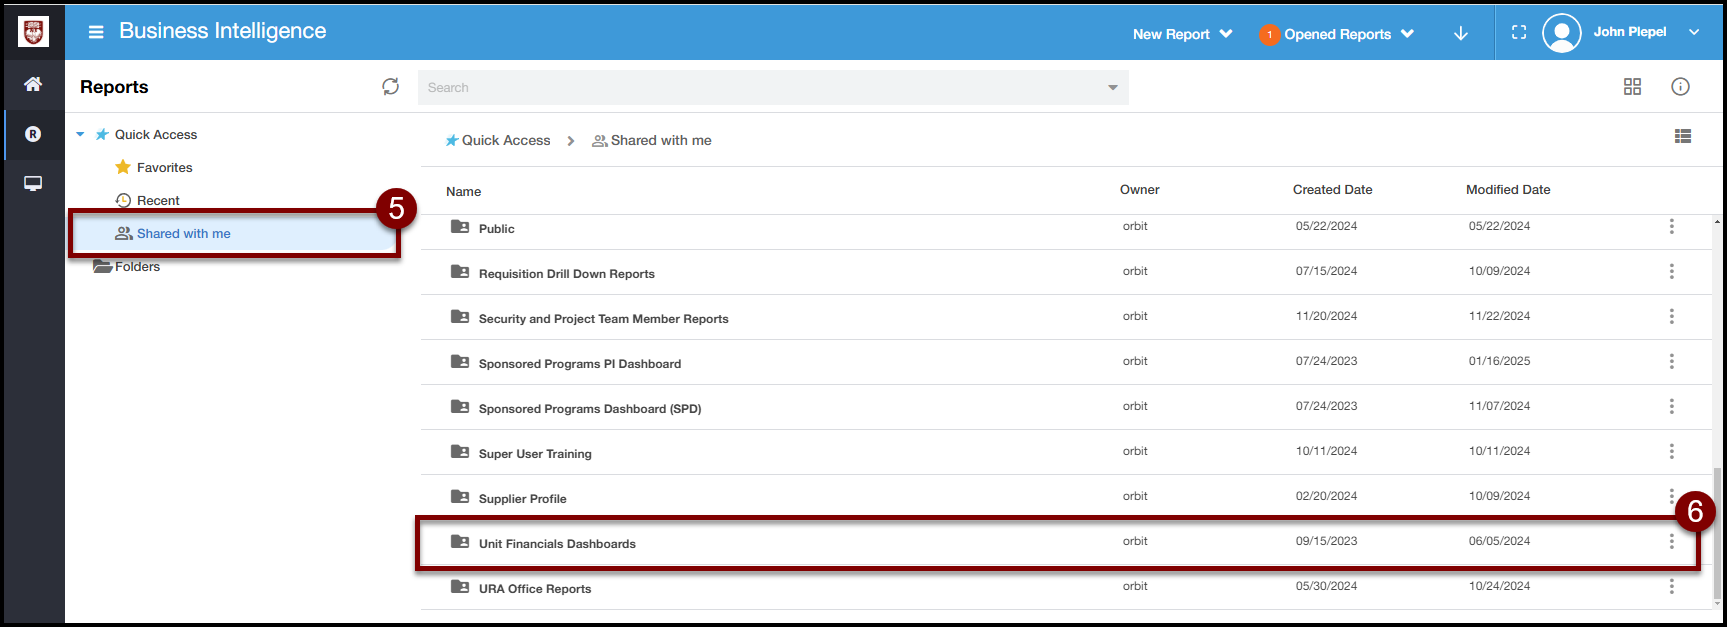Click the home icon in the sidebar
Image resolution: width=1727 pixels, height=627 pixels.
pyautogui.click(x=33, y=84)
